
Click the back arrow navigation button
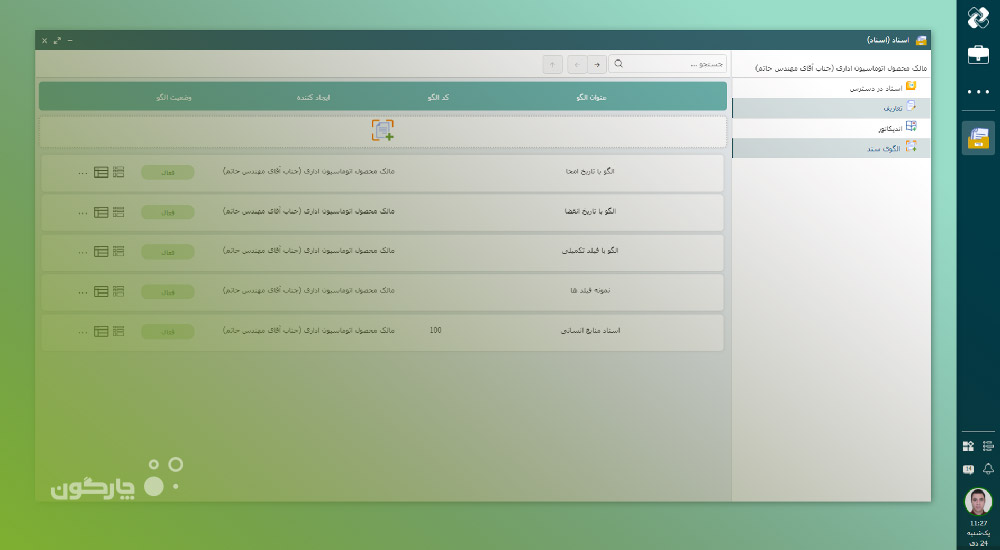577,64
